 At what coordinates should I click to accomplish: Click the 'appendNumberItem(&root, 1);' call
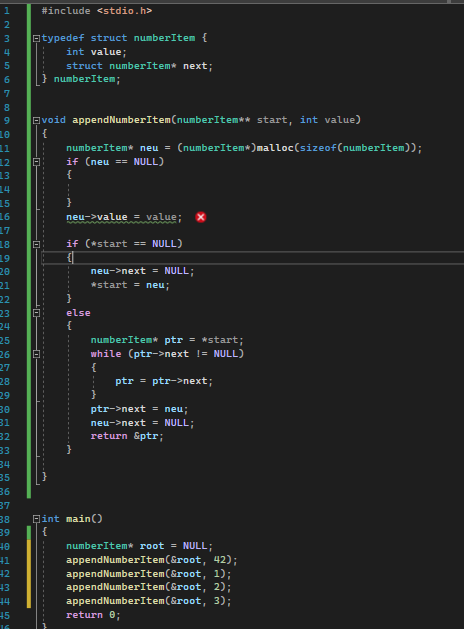[149, 574]
